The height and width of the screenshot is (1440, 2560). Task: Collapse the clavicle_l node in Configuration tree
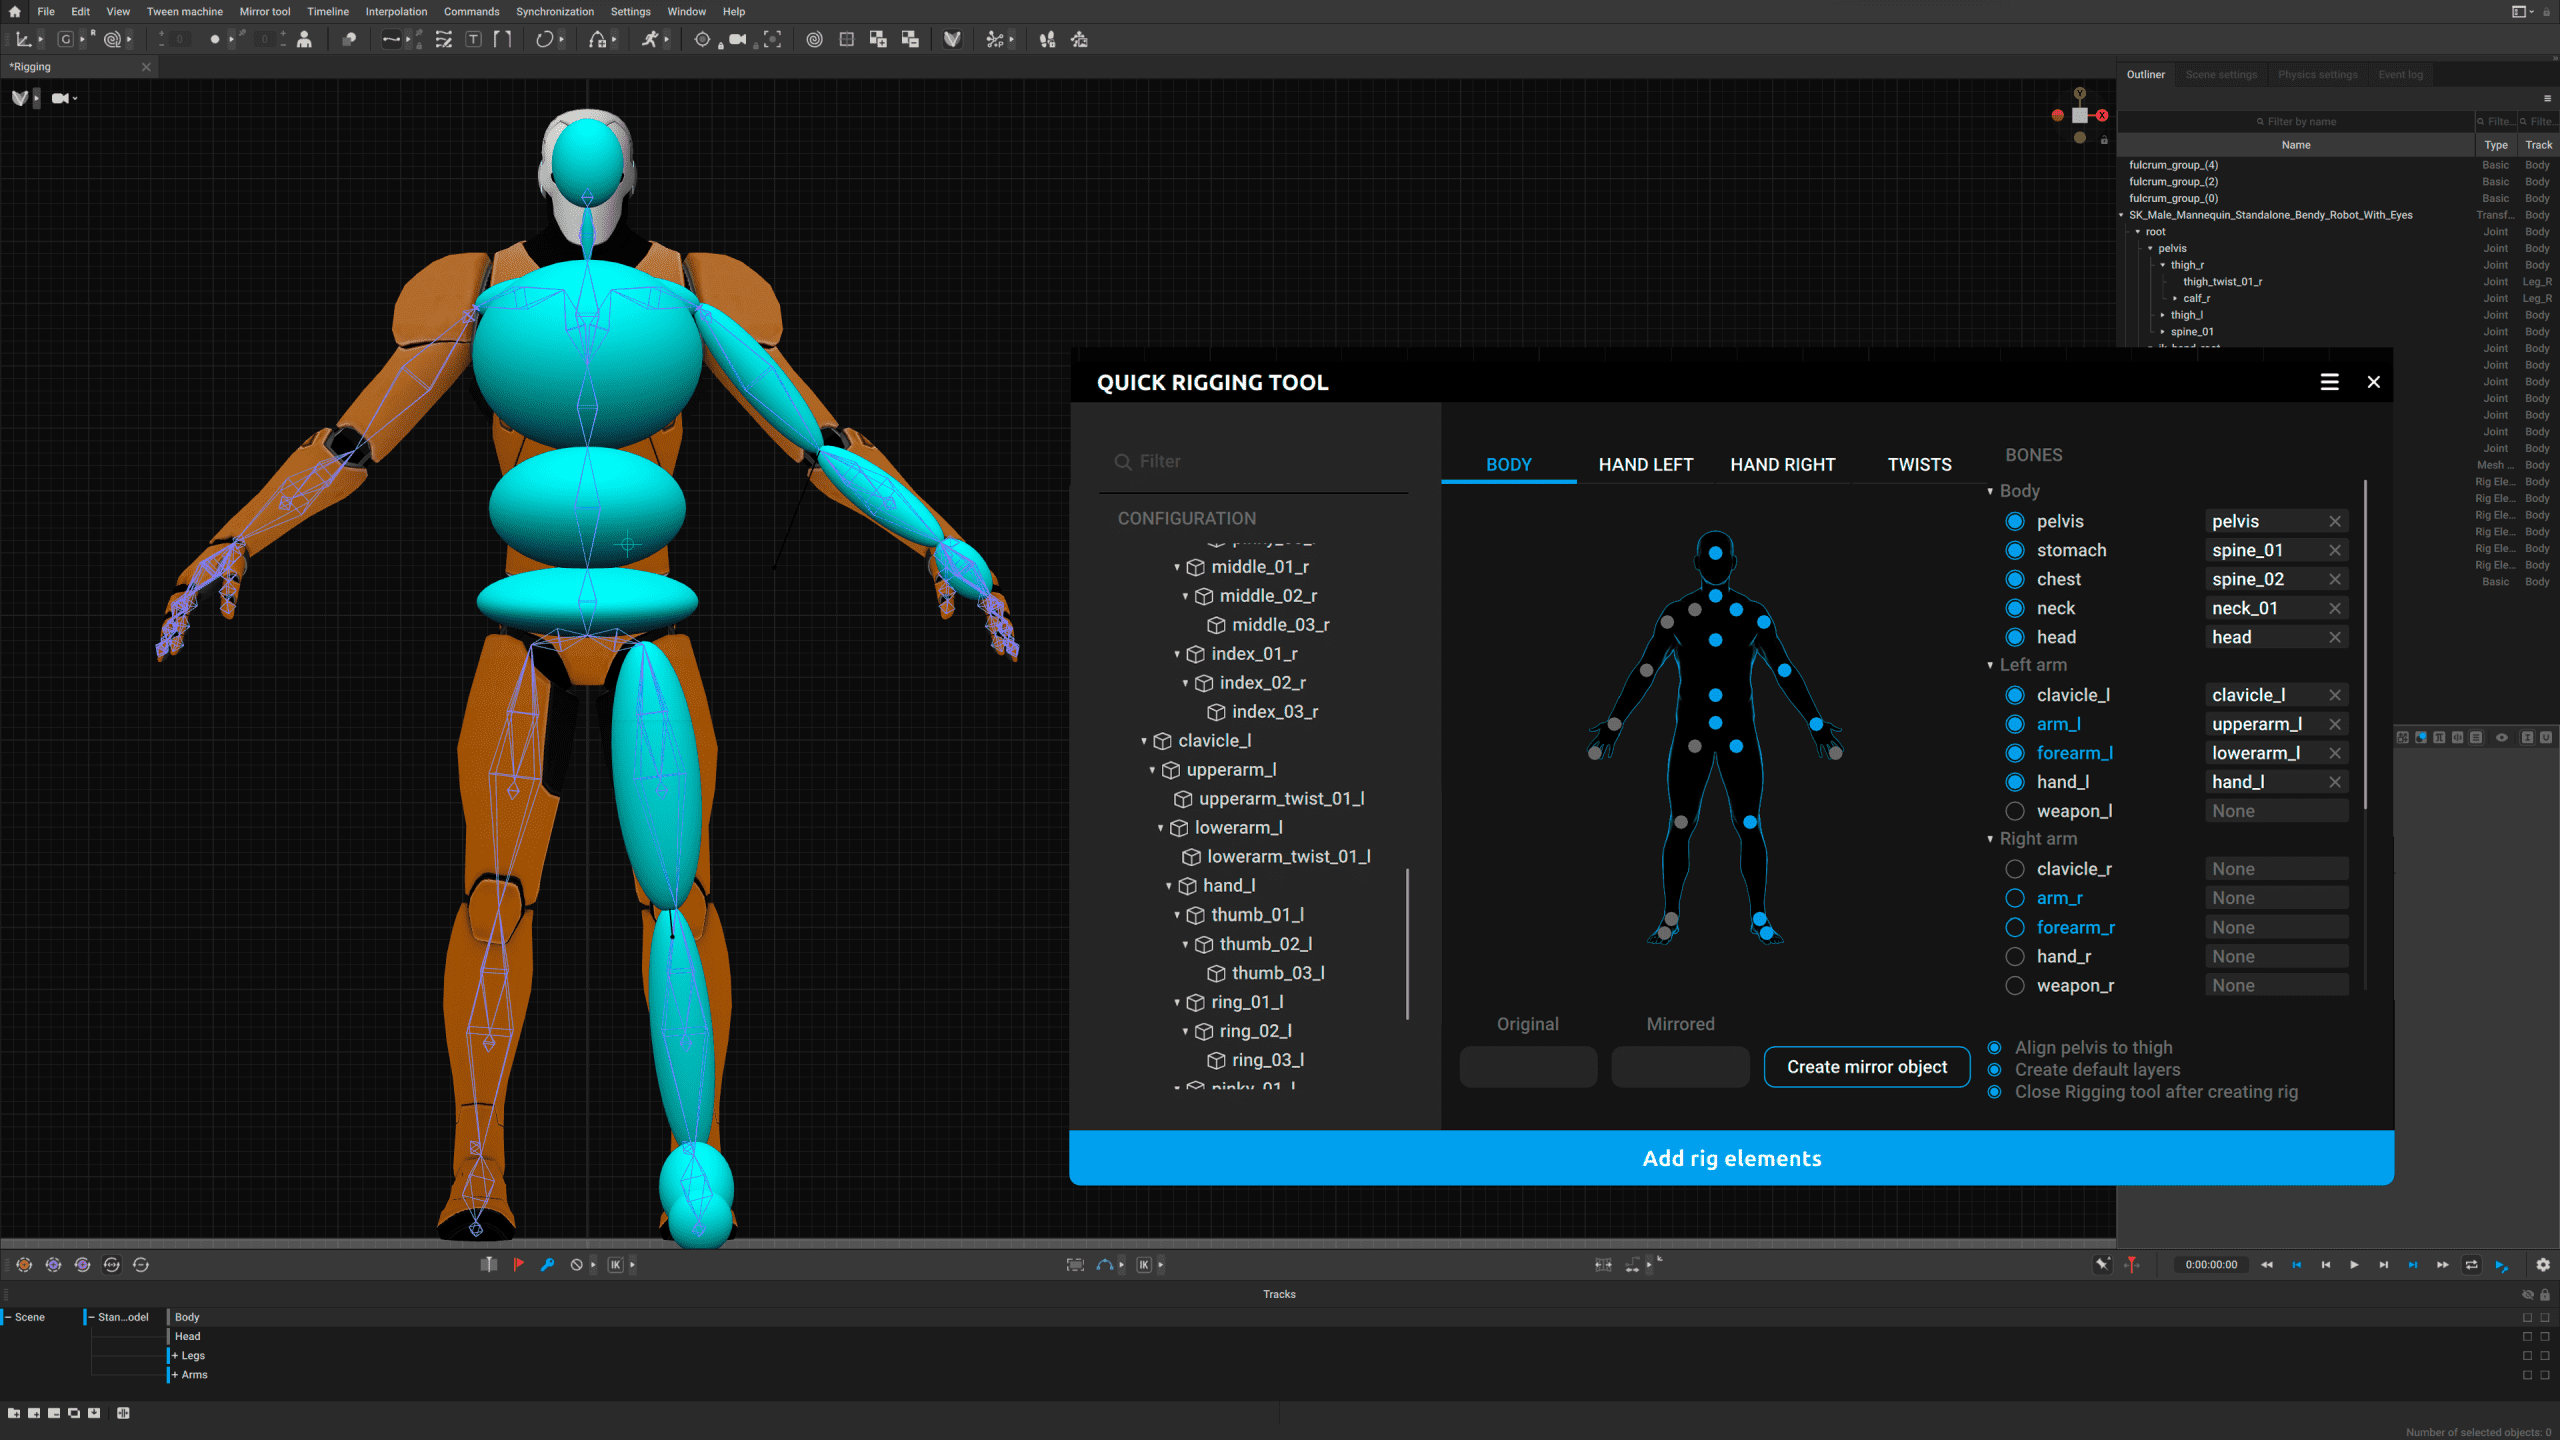click(x=1146, y=741)
